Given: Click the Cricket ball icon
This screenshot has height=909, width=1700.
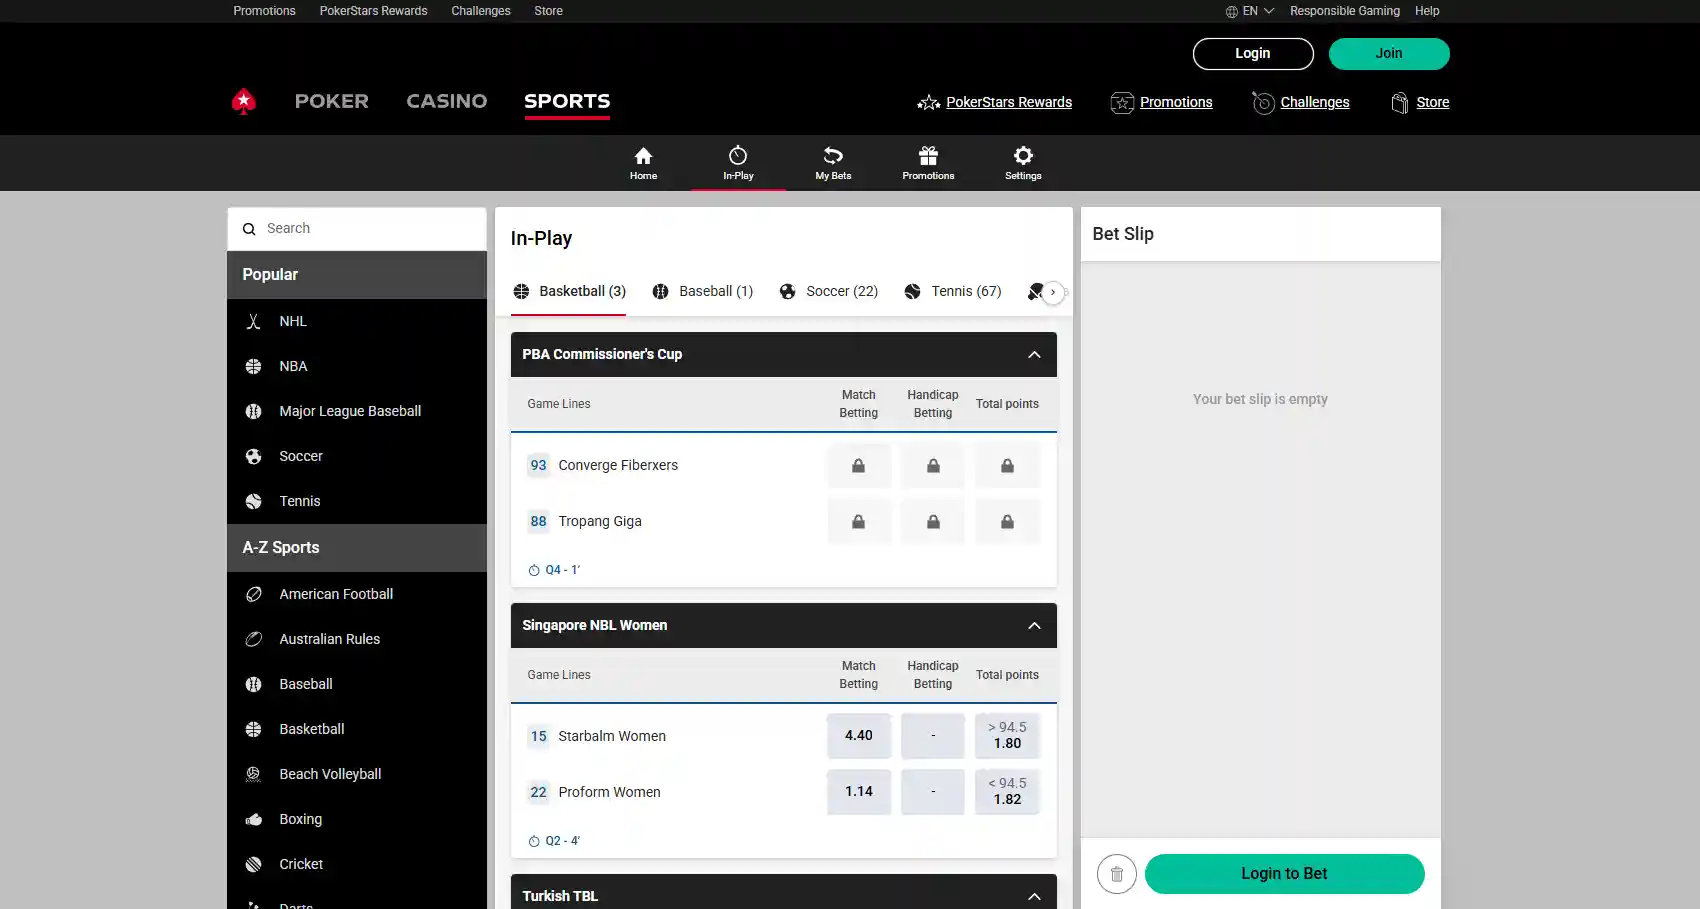Looking at the screenshot, I should 253,864.
